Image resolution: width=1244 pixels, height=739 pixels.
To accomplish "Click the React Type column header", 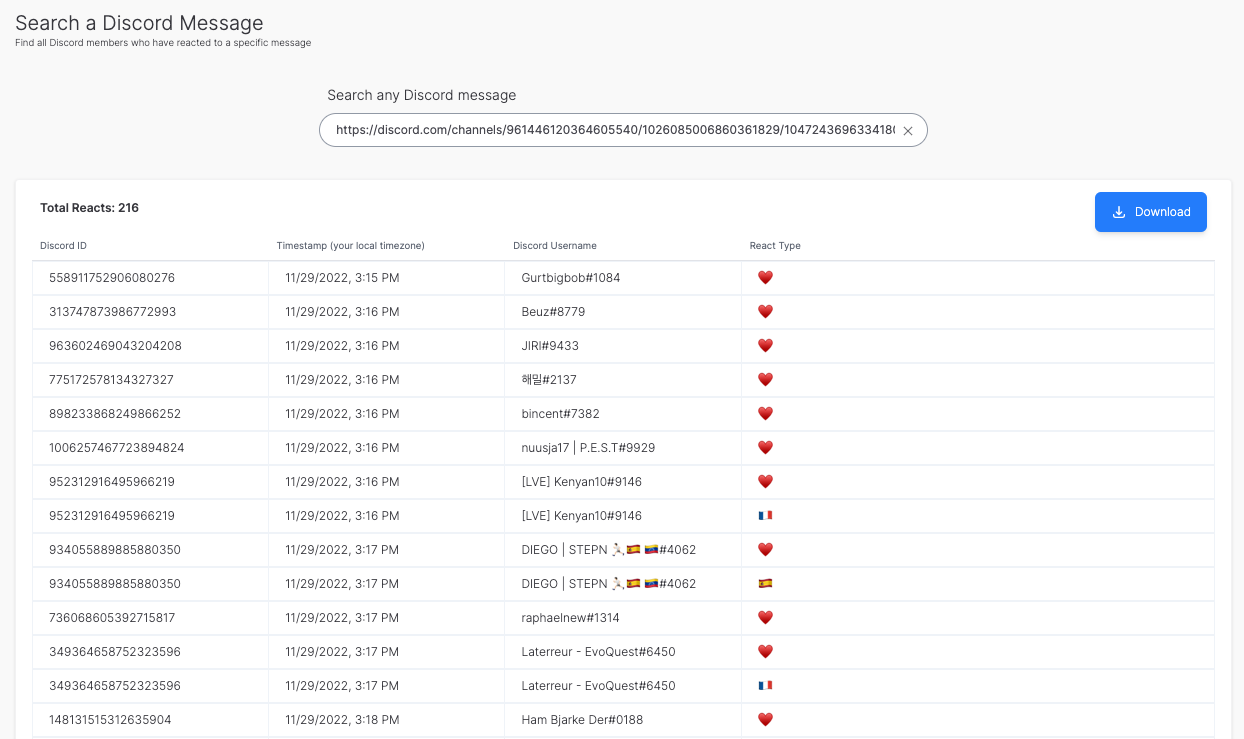I will click(775, 246).
